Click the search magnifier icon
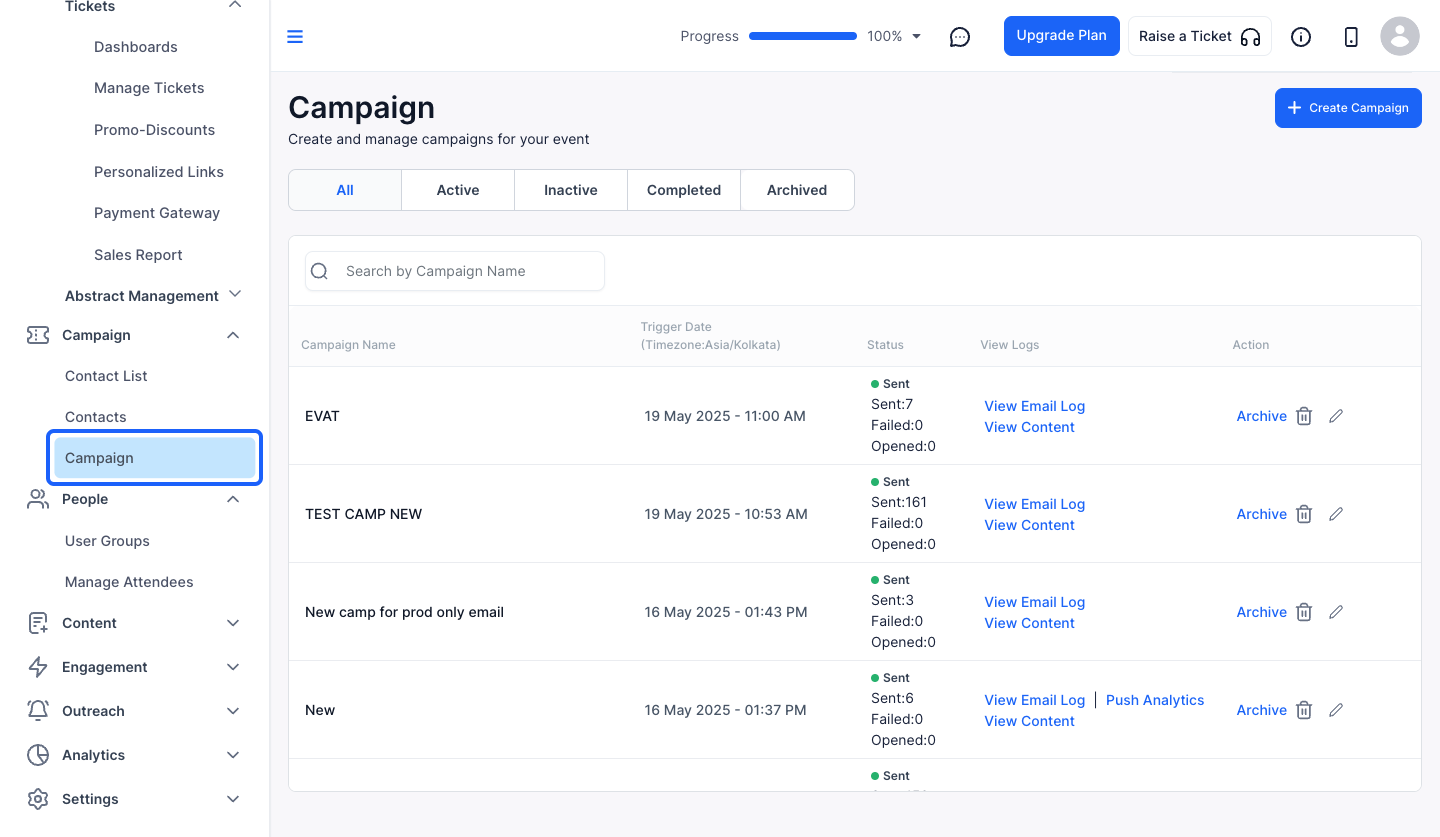The width and height of the screenshot is (1440, 837). tap(320, 271)
